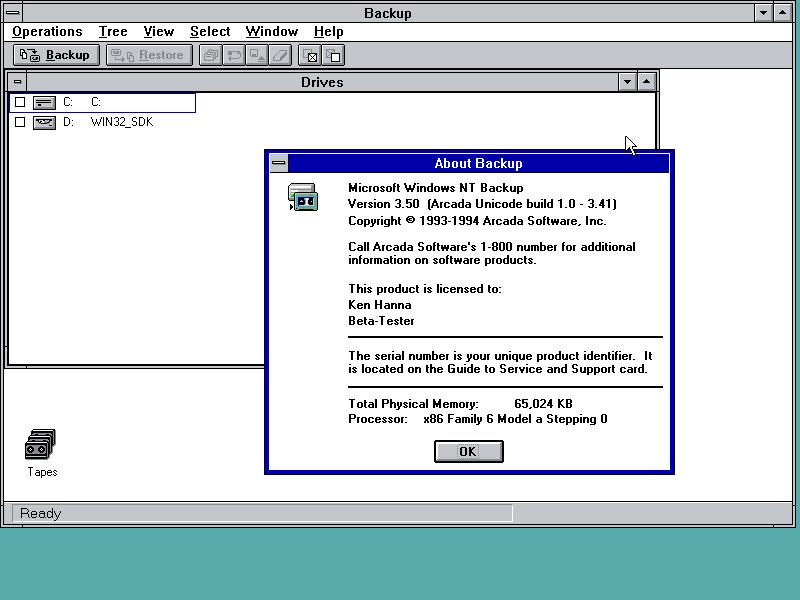Click the WIN32_SDK volume label
The image size is (800, 600).
[122, 122]
